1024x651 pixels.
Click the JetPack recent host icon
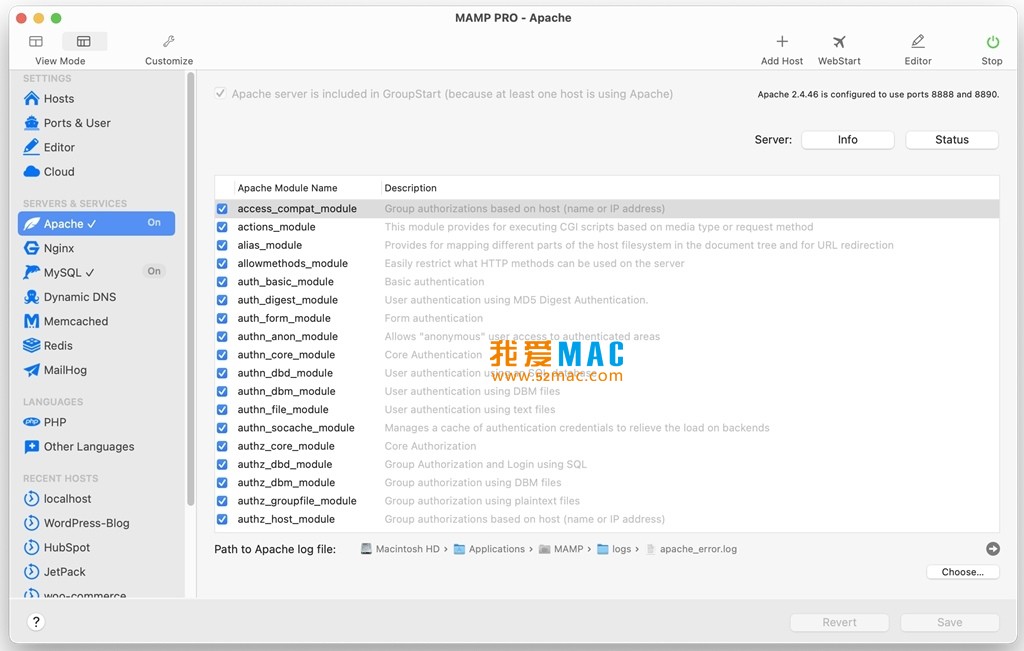coord(31,572)
